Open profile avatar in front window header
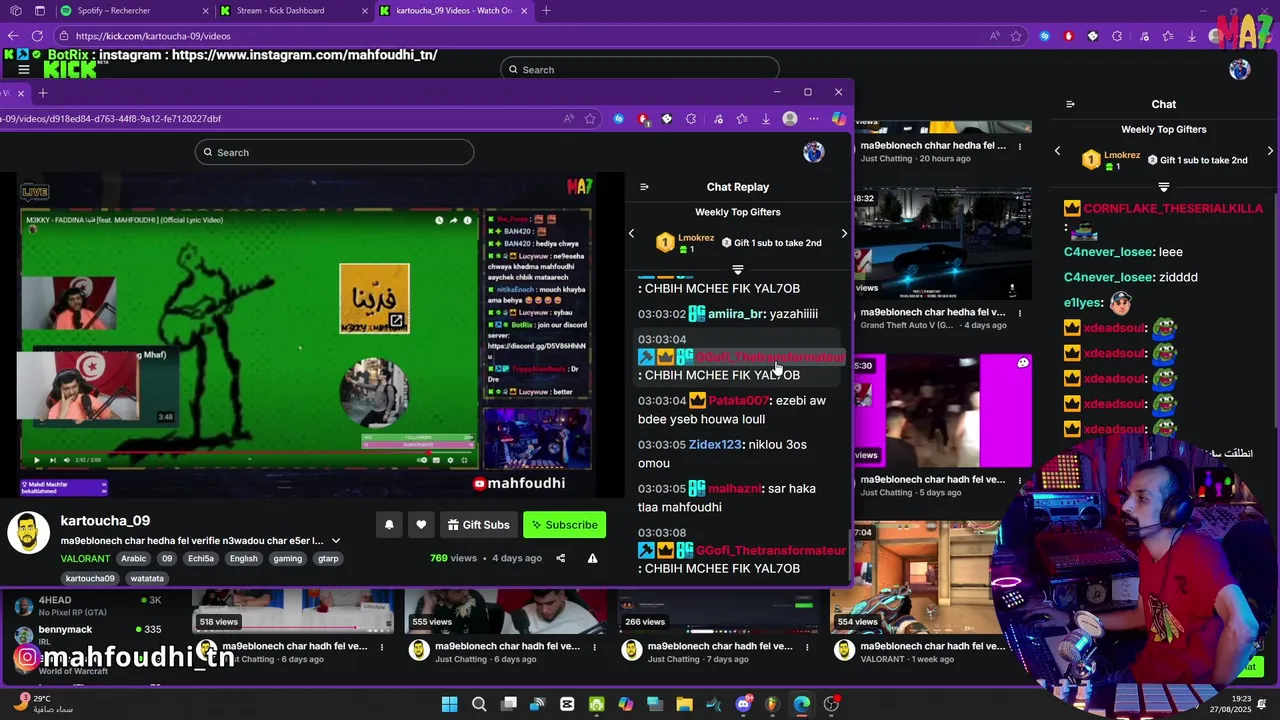The height and width of the screenshot is (720, 1280). click(x=814, y=152)
